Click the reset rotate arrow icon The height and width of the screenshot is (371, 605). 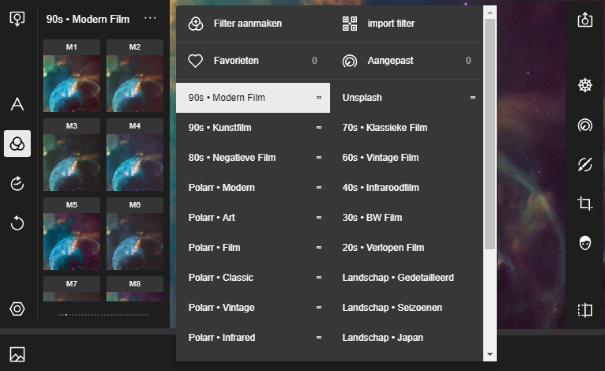point(17,223)
